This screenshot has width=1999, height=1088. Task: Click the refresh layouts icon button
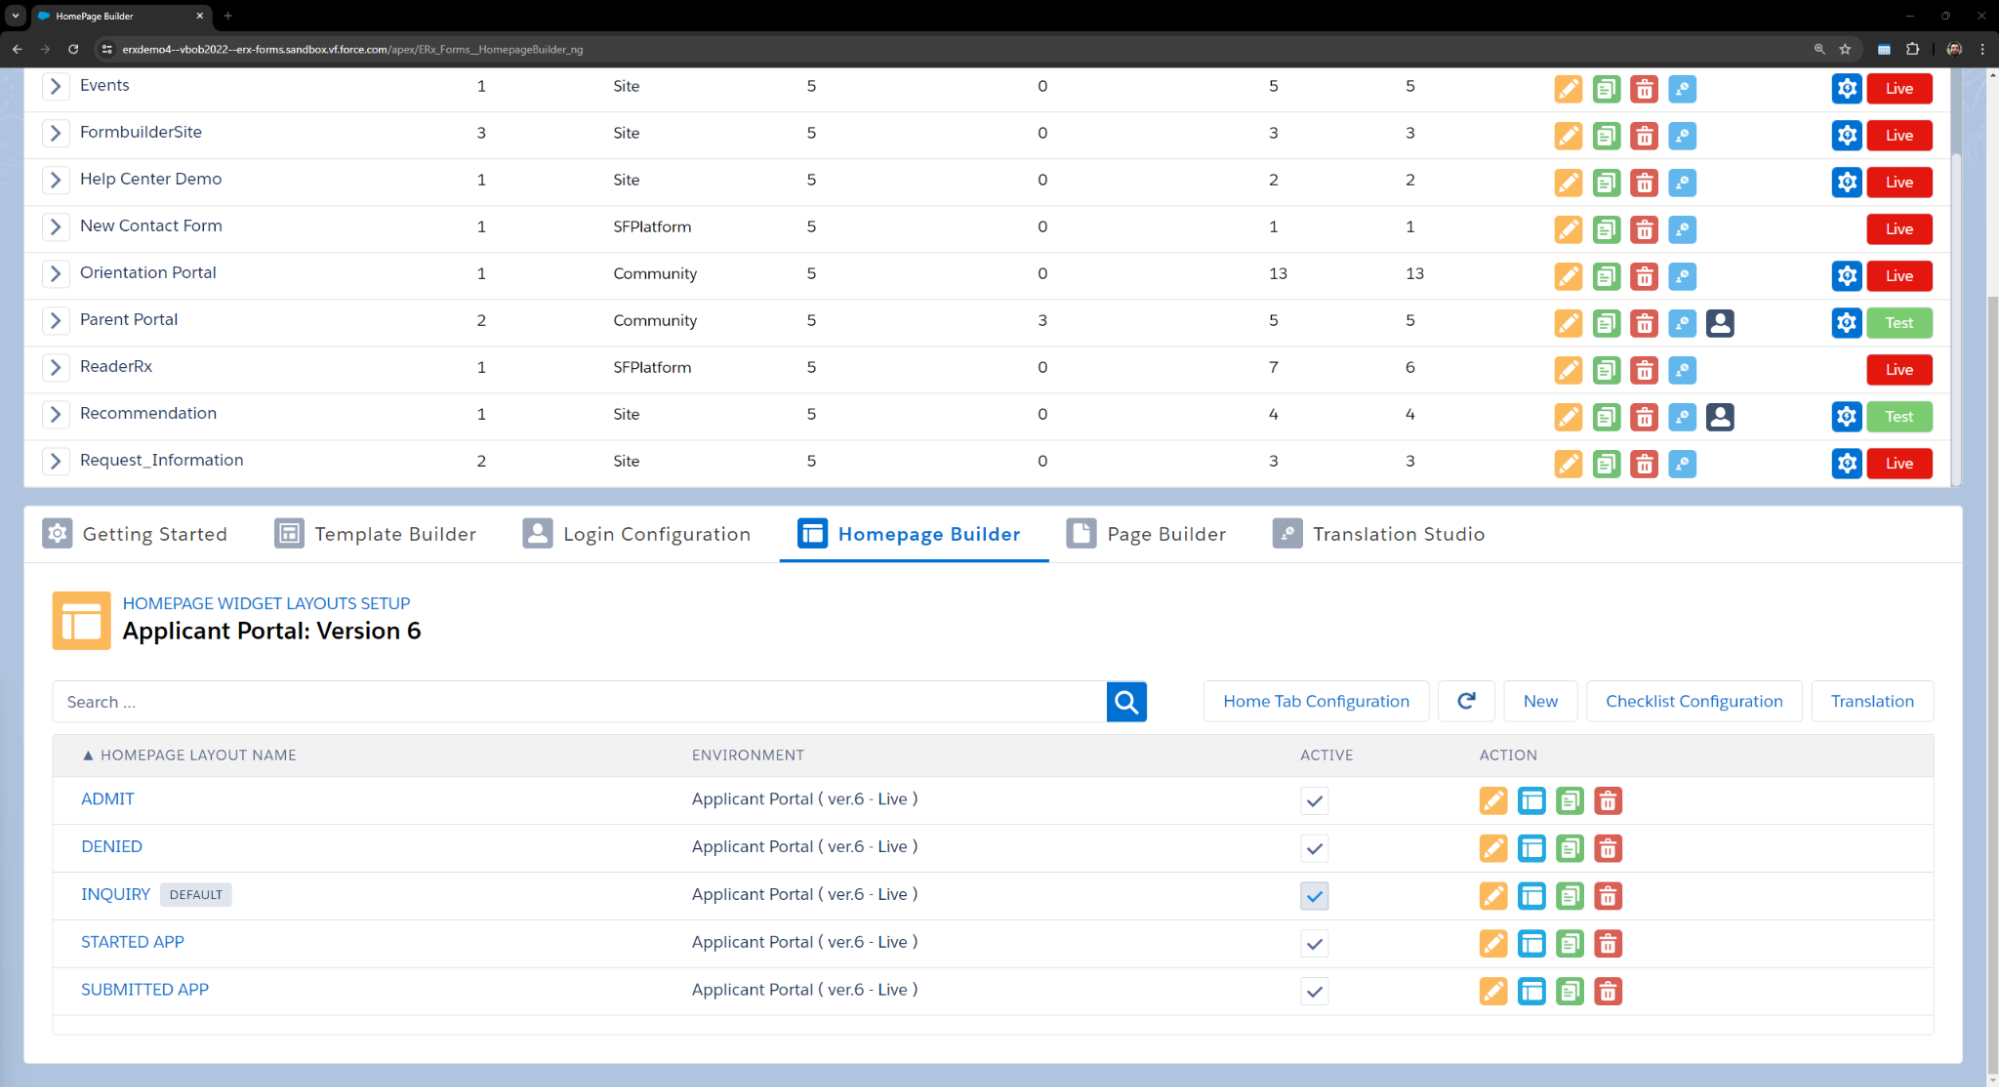[1466, 702]
